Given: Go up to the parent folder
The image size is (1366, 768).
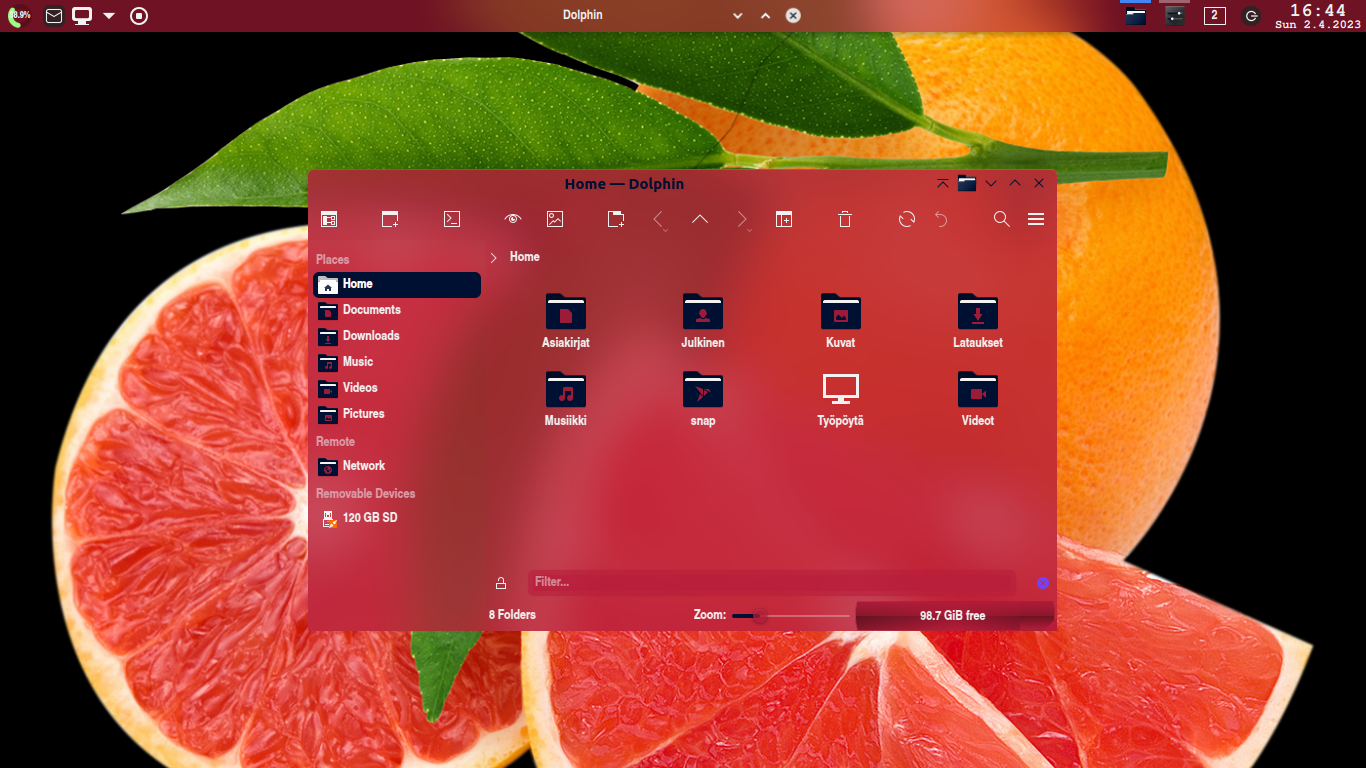Looking at the screenshot, I should coord(700,219).
